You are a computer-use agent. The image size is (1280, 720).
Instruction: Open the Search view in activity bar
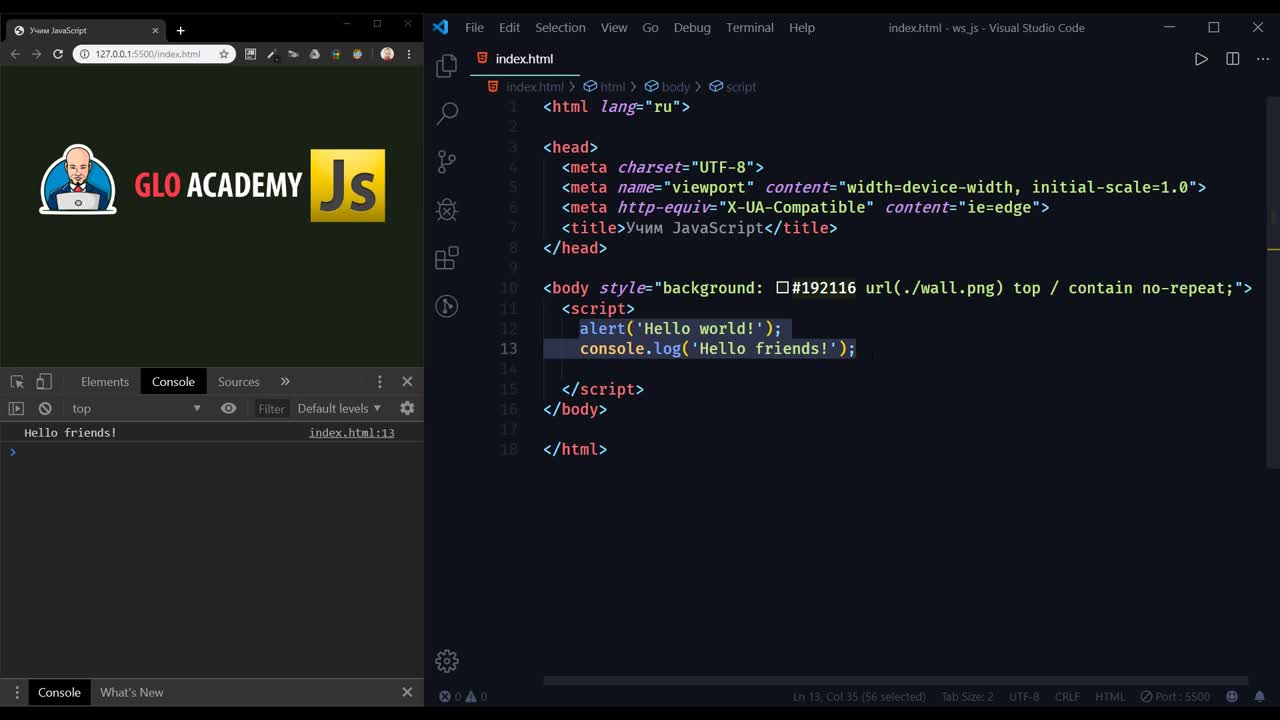click(447, 113)
